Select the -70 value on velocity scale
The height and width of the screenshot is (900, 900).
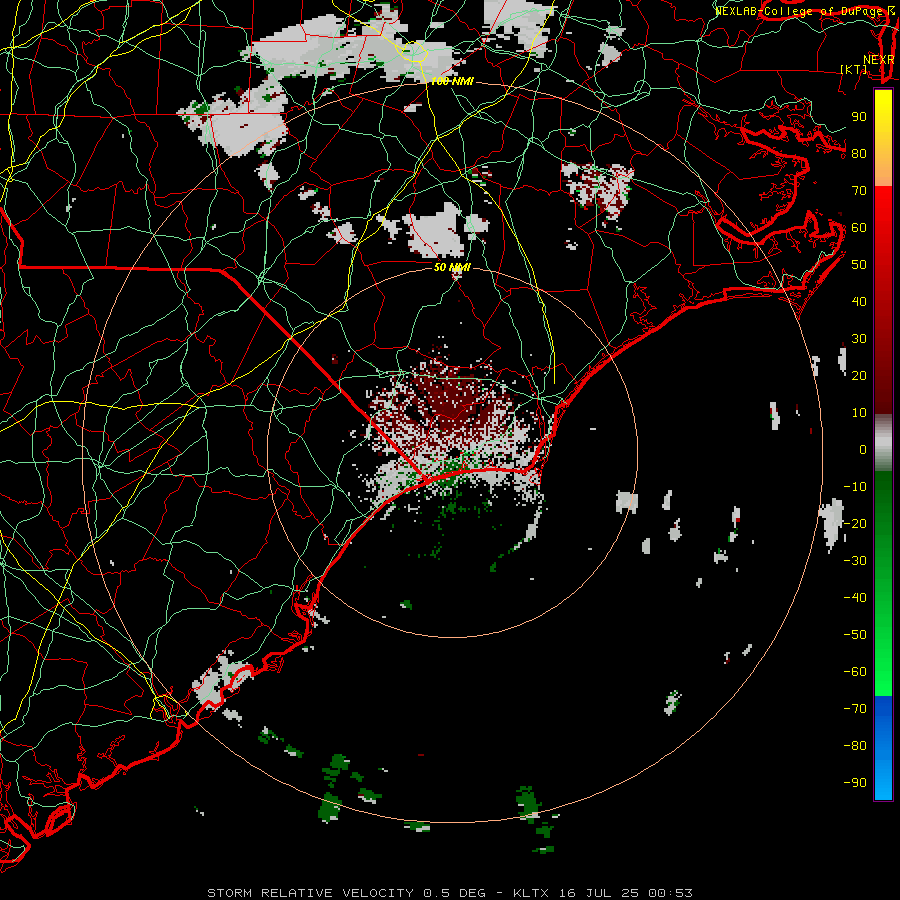tap(855, 709)
